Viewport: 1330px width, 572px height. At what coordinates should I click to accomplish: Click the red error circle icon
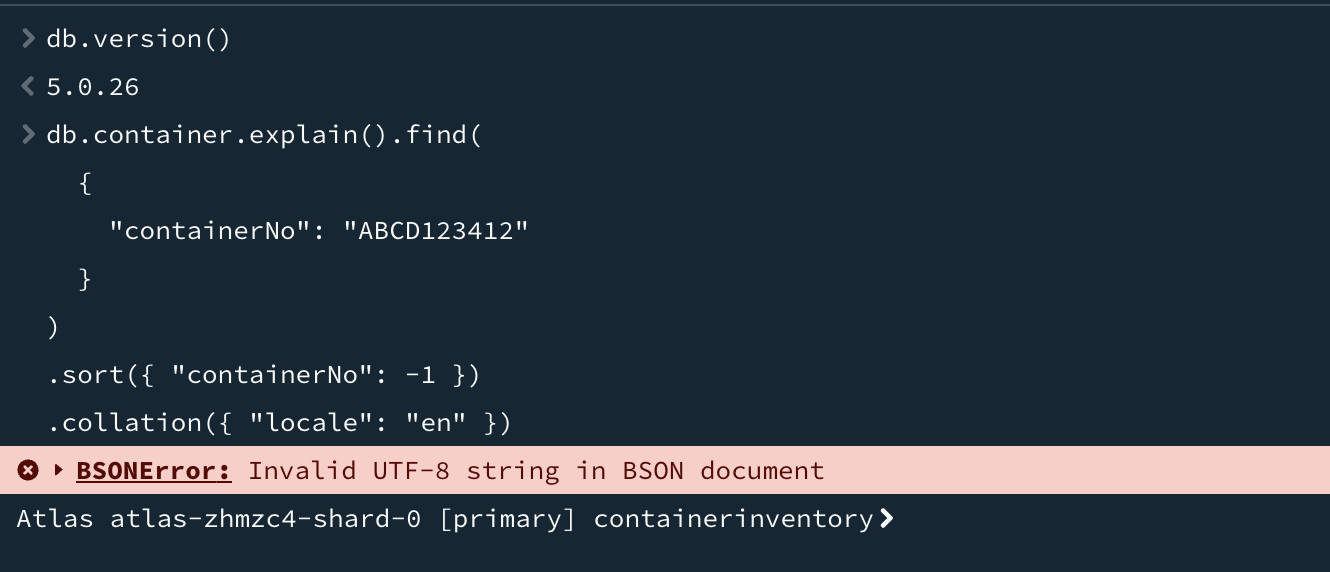tap(28, 470)
